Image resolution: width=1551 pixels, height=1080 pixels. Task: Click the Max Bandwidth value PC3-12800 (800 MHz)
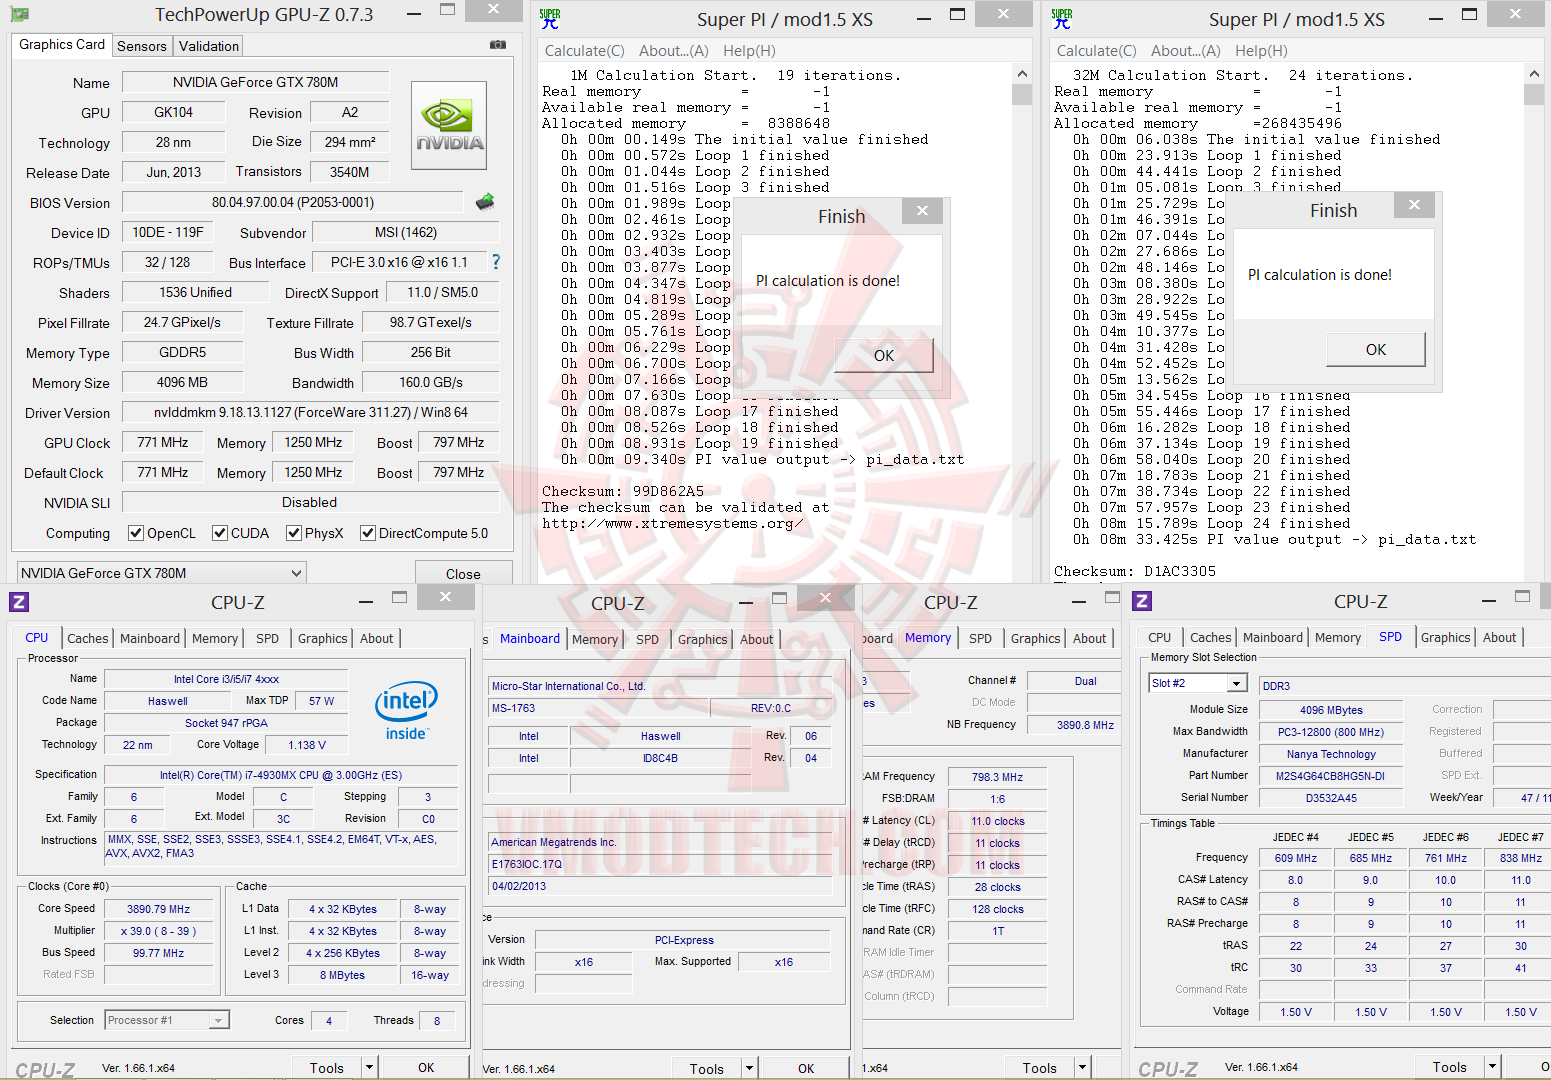[1331, 732]
